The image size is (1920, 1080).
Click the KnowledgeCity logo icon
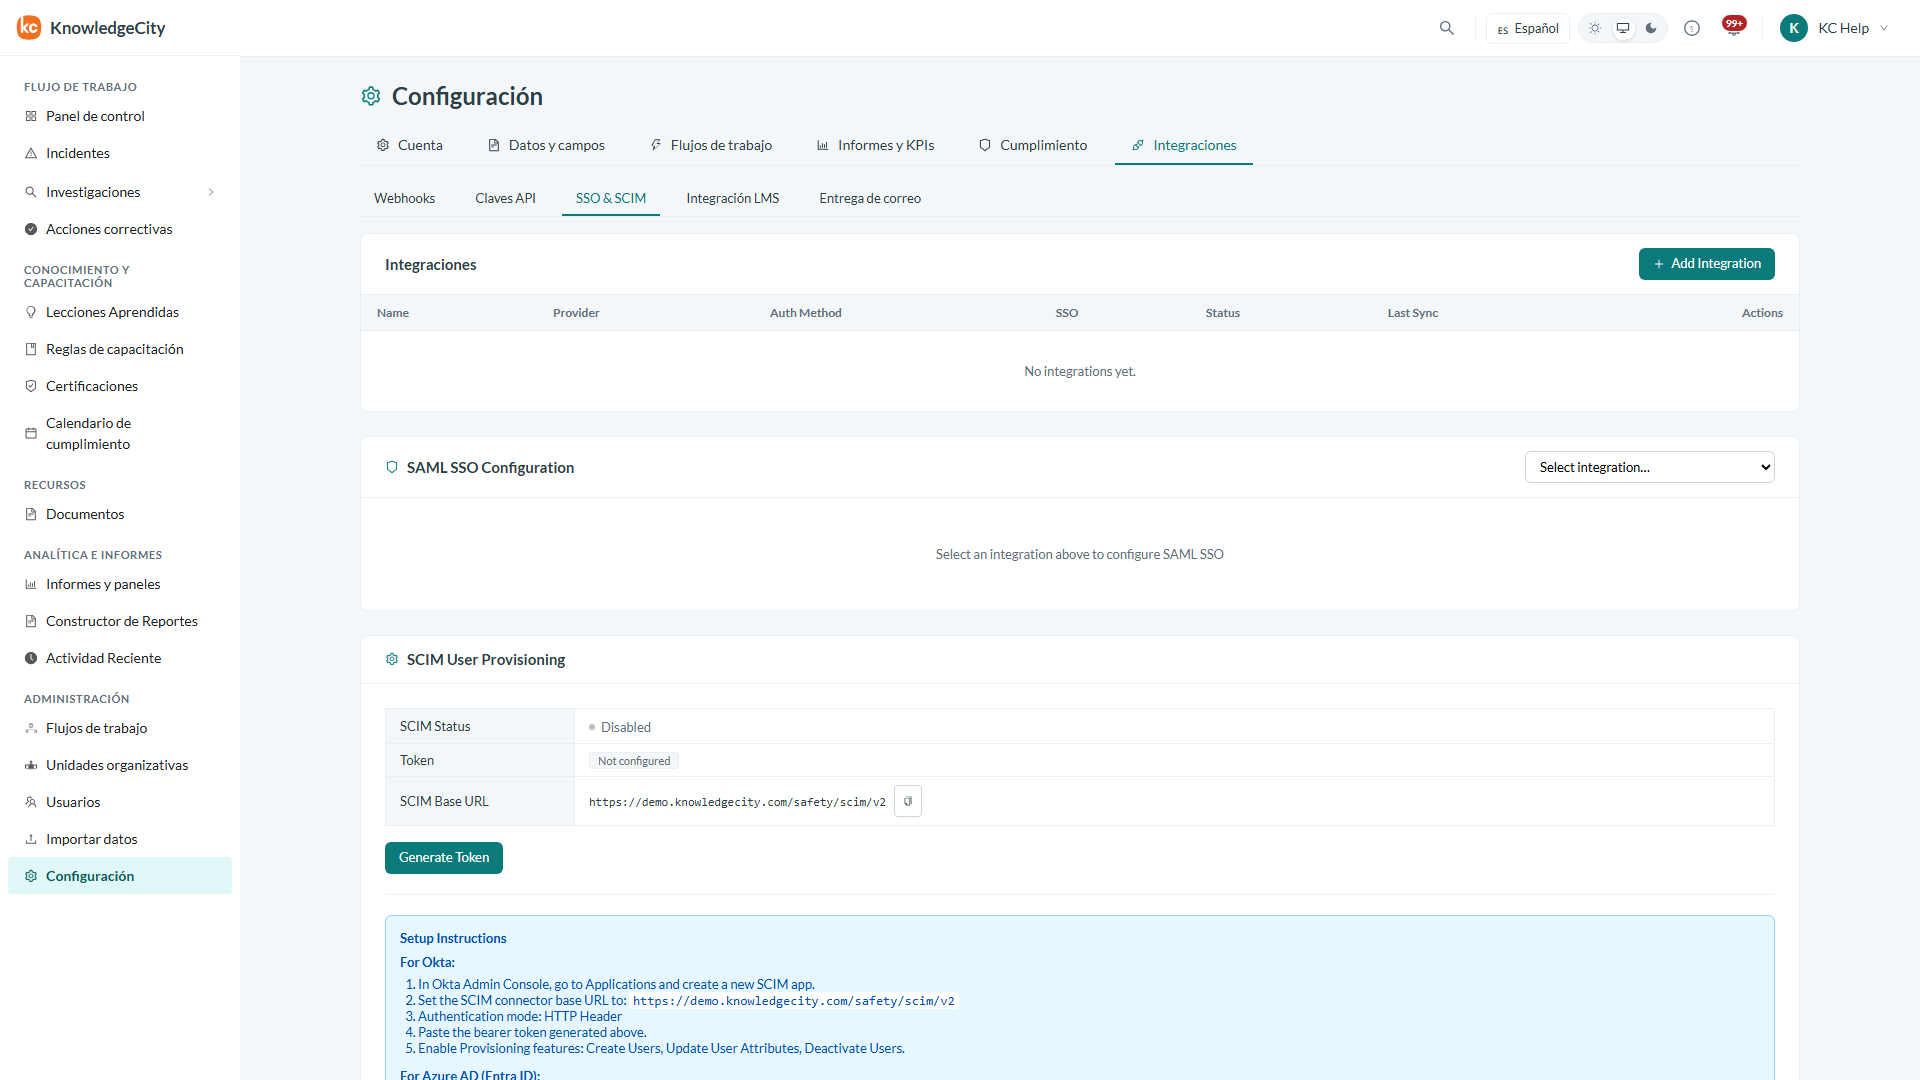pyautogui.click(x=29, y=27)
